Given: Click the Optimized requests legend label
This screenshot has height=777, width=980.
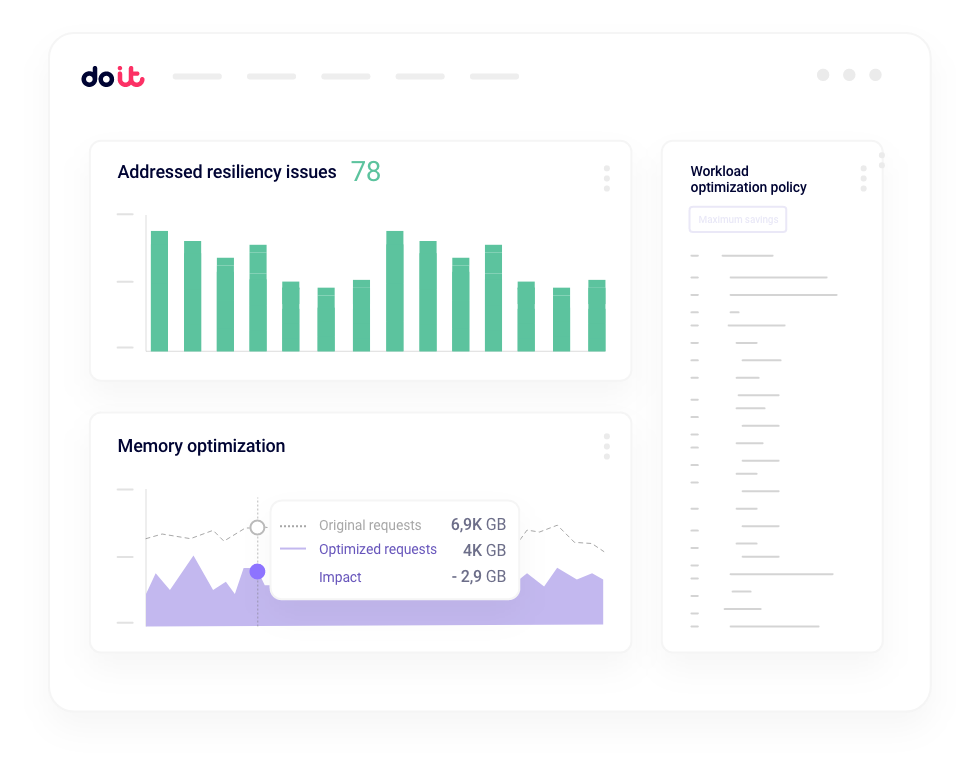Looking at the screenshot, I should (x=377, y=549).
